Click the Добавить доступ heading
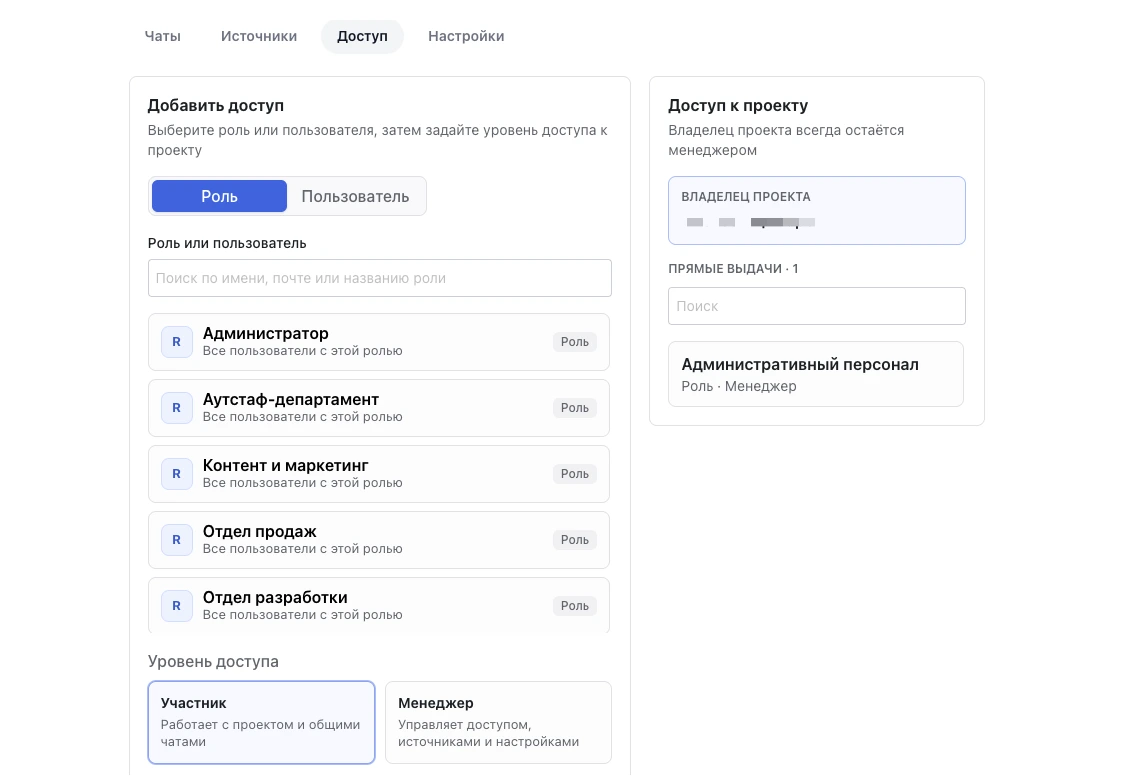 (215, 106)
